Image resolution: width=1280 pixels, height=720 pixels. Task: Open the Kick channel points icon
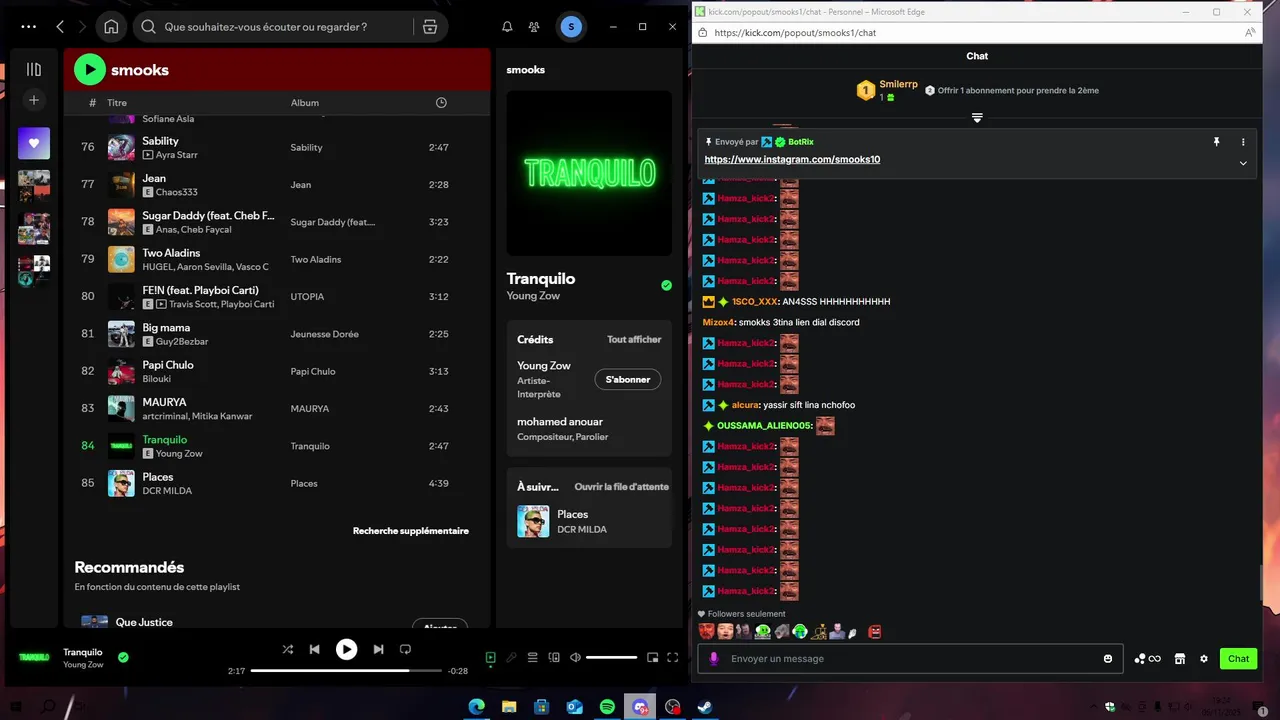[1147, 659]
